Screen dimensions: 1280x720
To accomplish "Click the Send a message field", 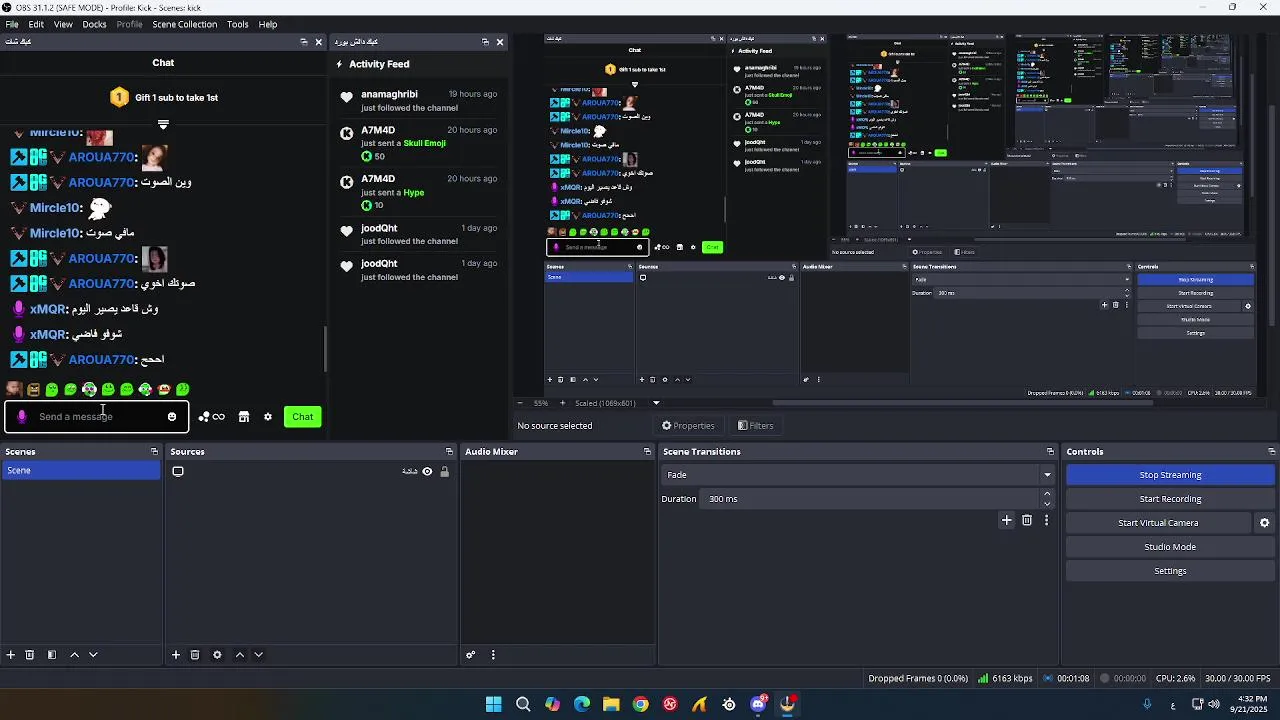I will tap(96, 417).
